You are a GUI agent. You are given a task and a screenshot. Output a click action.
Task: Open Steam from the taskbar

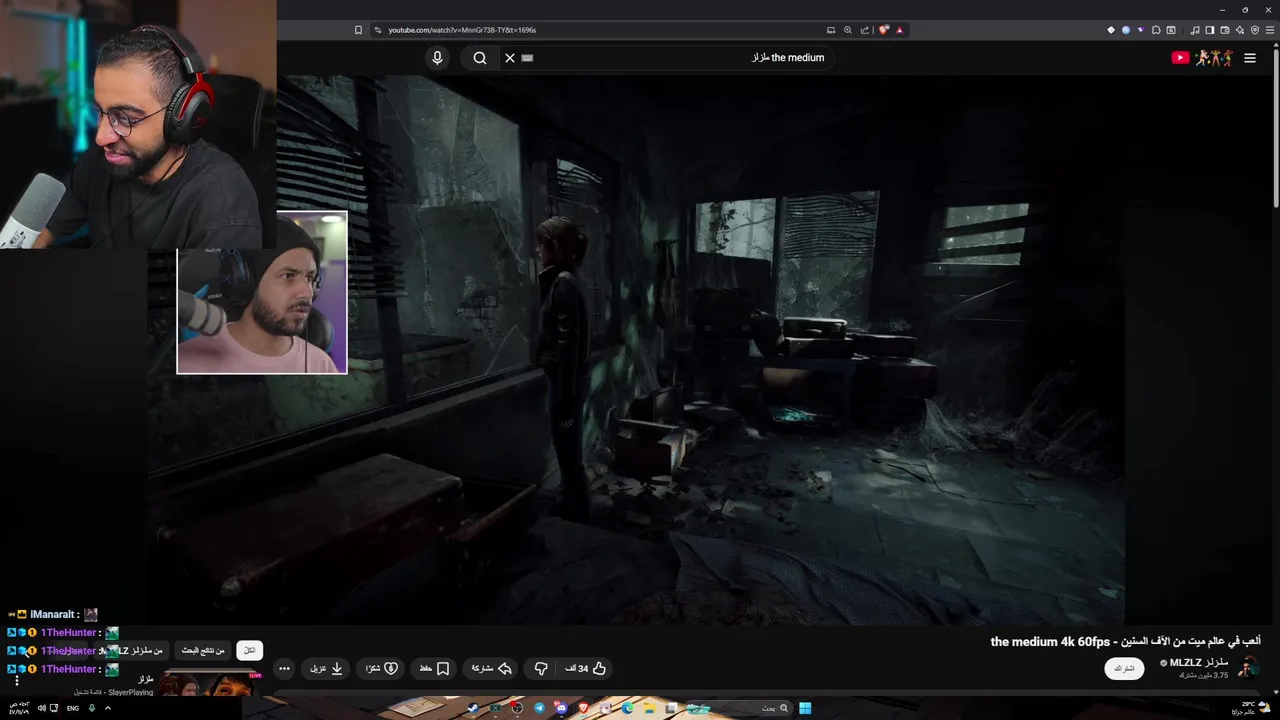473,708
